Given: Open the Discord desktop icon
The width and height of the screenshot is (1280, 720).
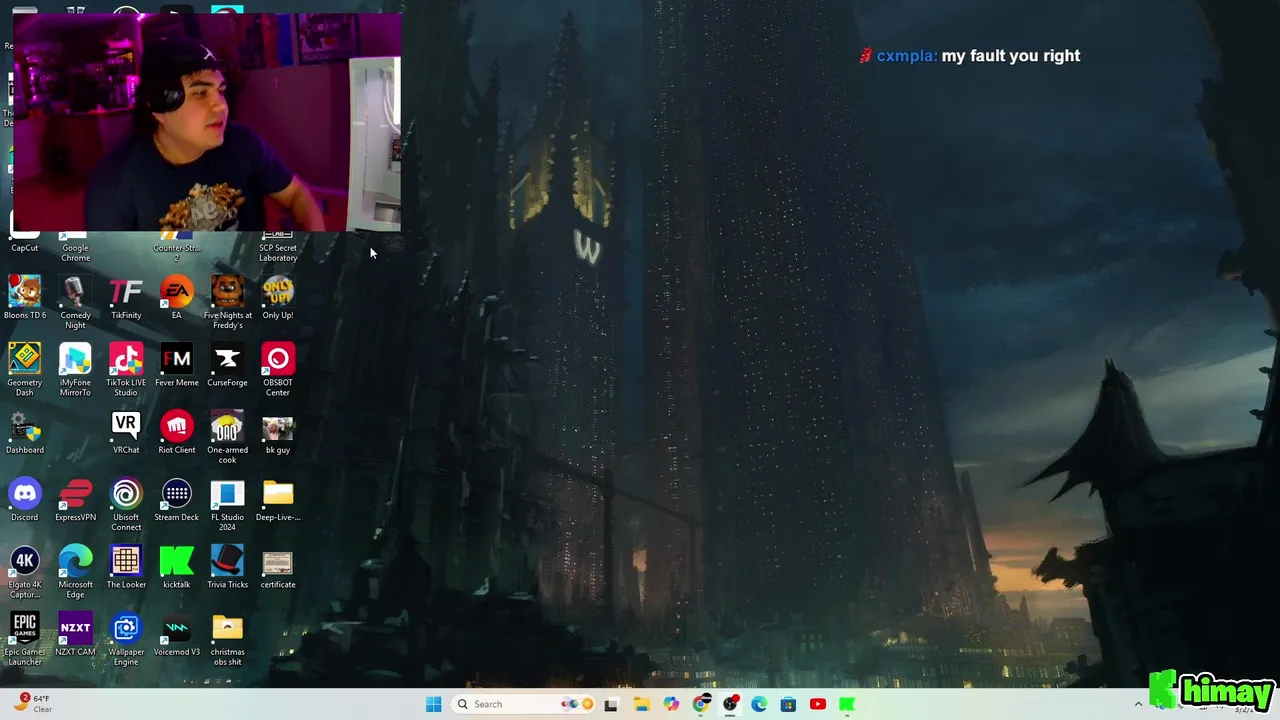Looking at the screenshot, I should pyautogui.click(x=25, y=500).
